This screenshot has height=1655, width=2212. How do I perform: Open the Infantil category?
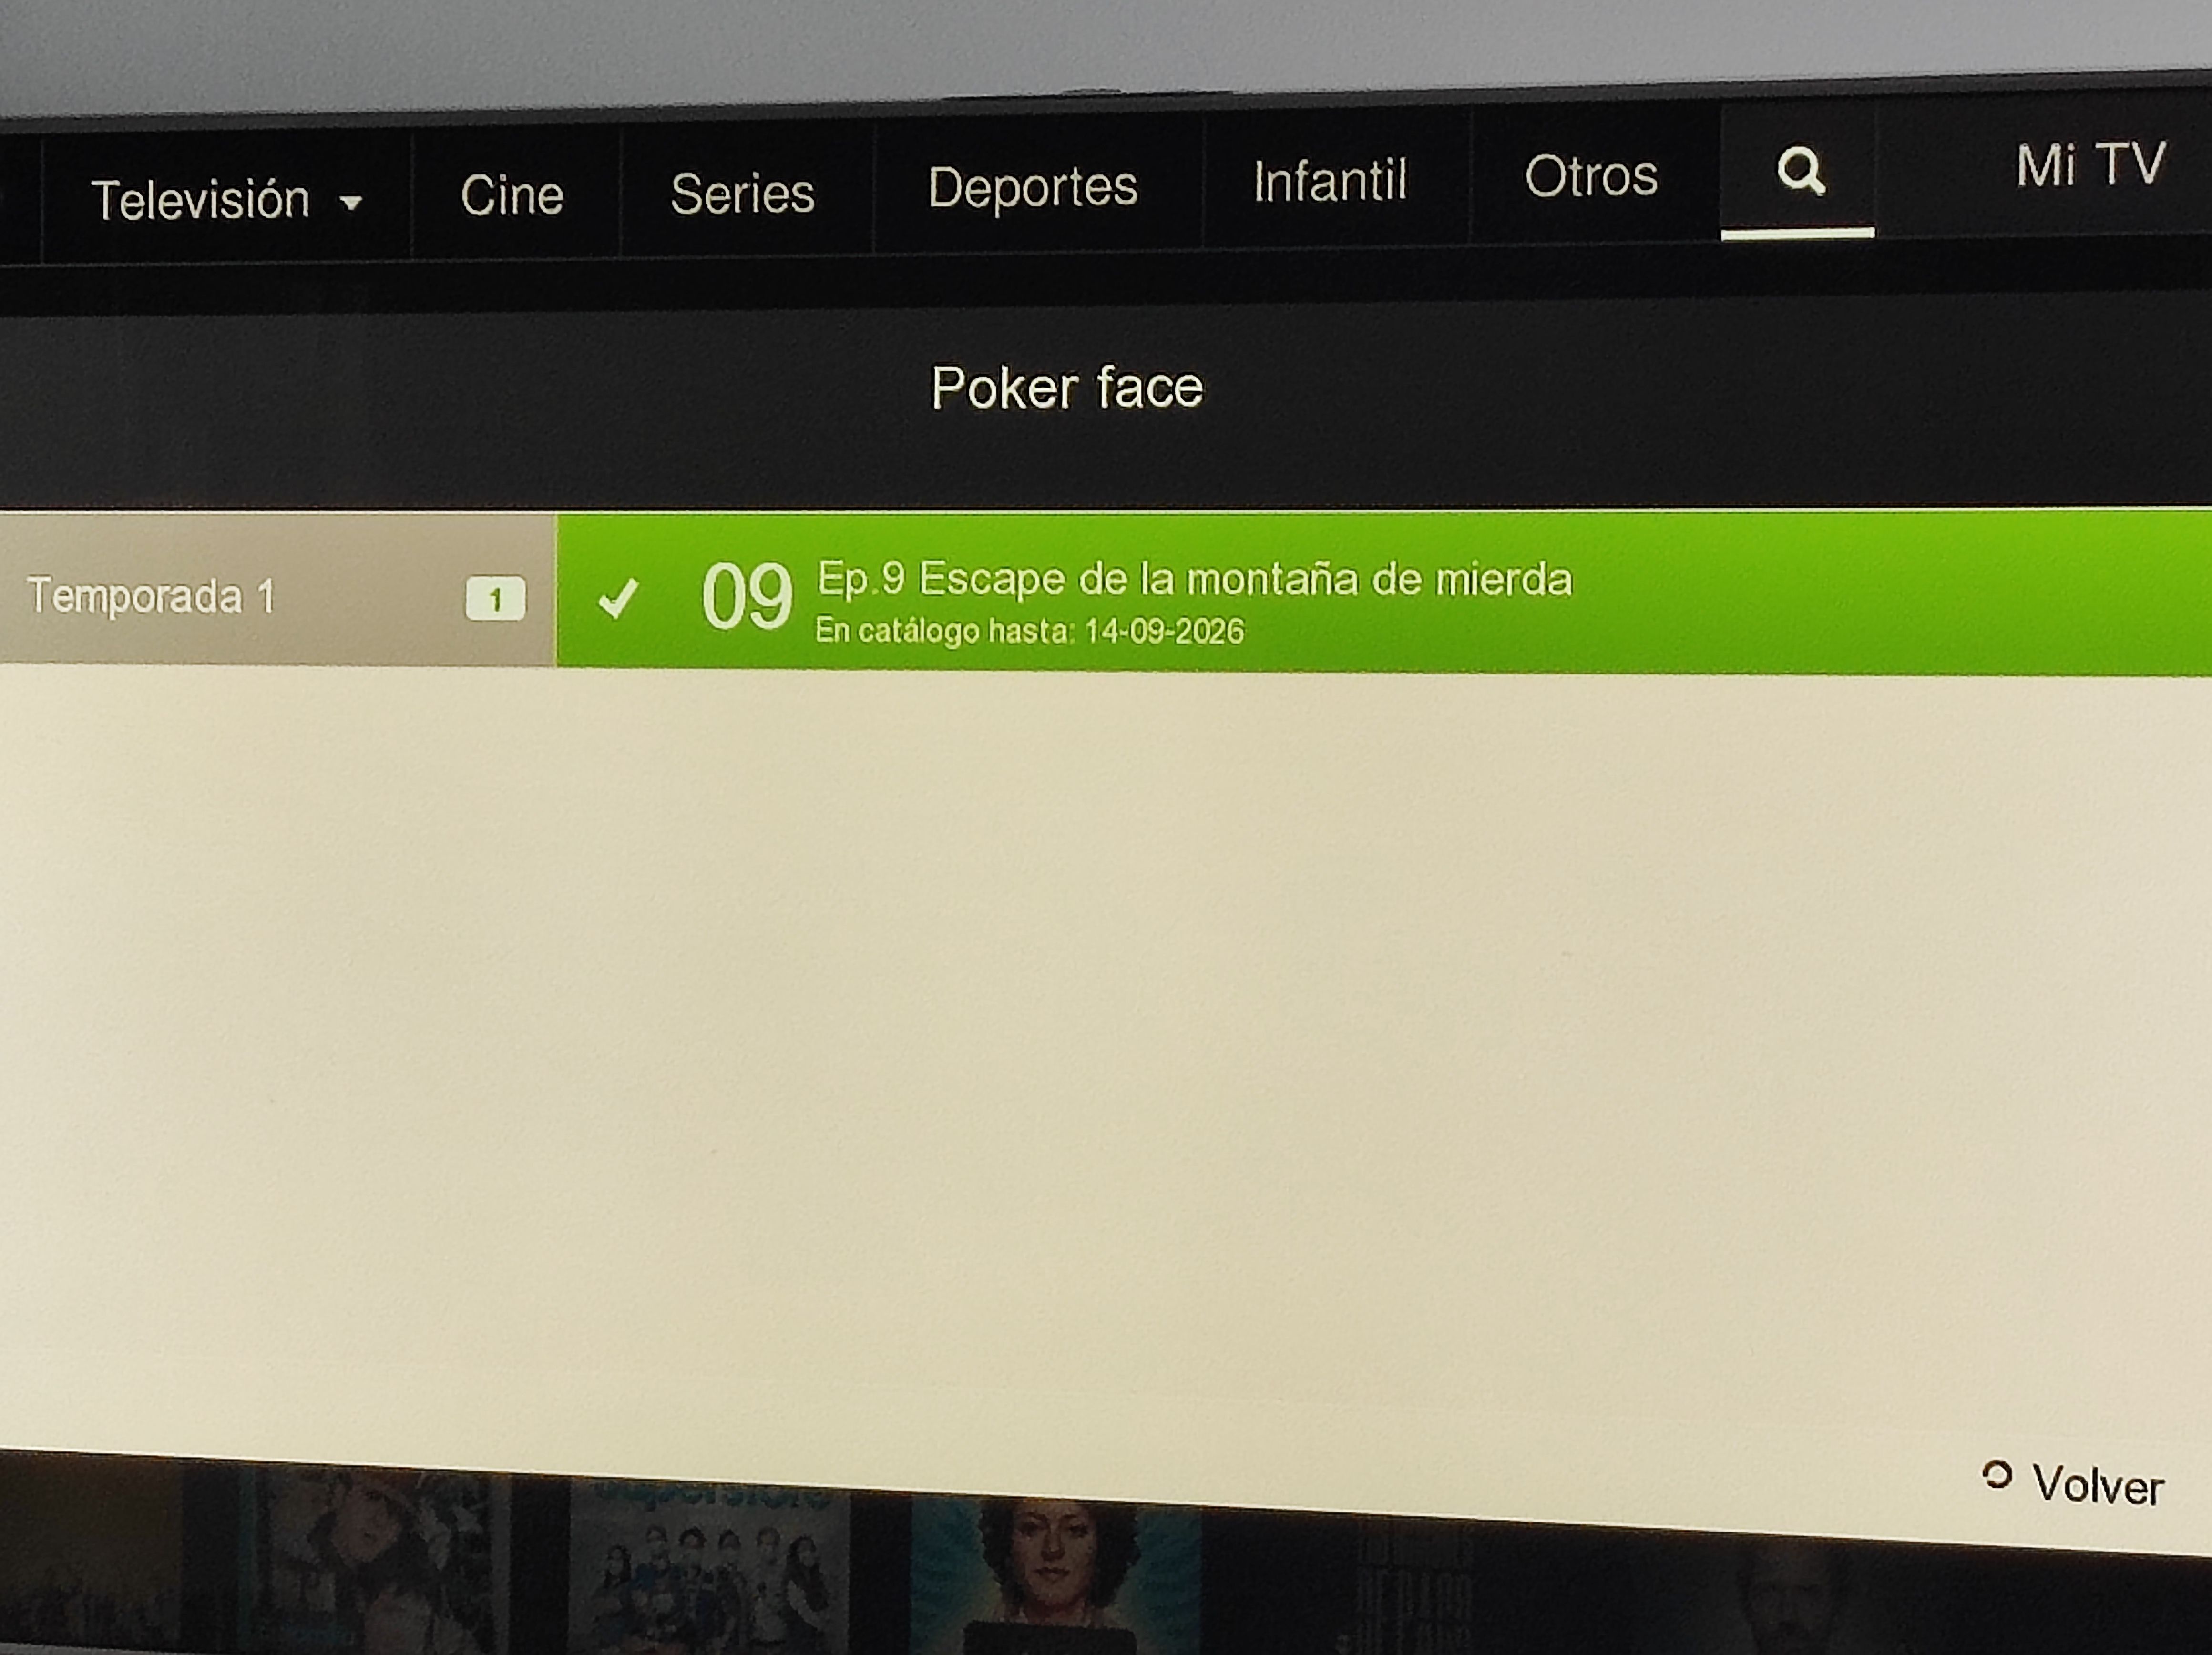[x=1330, y=181]
